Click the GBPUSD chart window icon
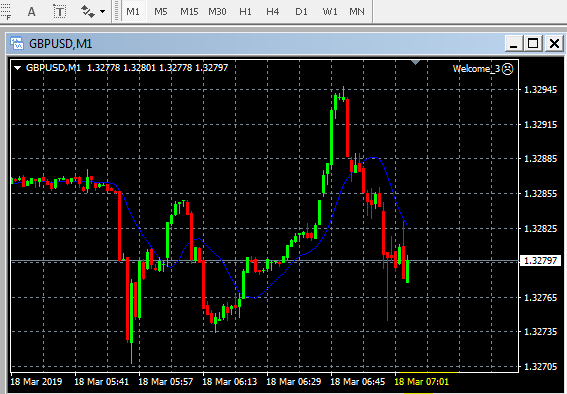The height and width of the screenshot is (394, 567). point(17,43)
